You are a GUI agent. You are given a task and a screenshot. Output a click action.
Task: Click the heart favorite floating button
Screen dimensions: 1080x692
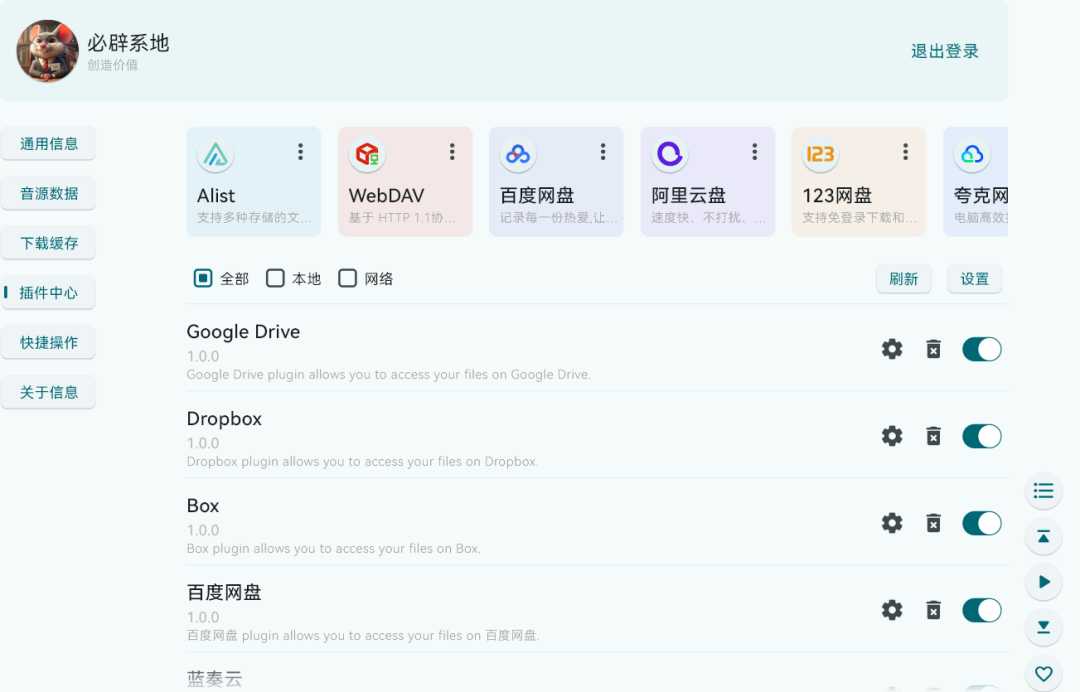pos(1043,673)
